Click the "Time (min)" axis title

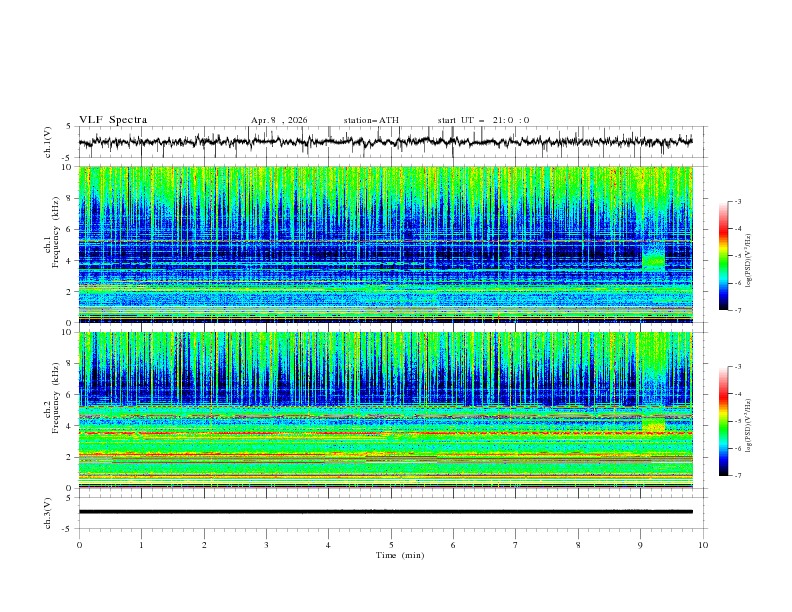(400, 555)
